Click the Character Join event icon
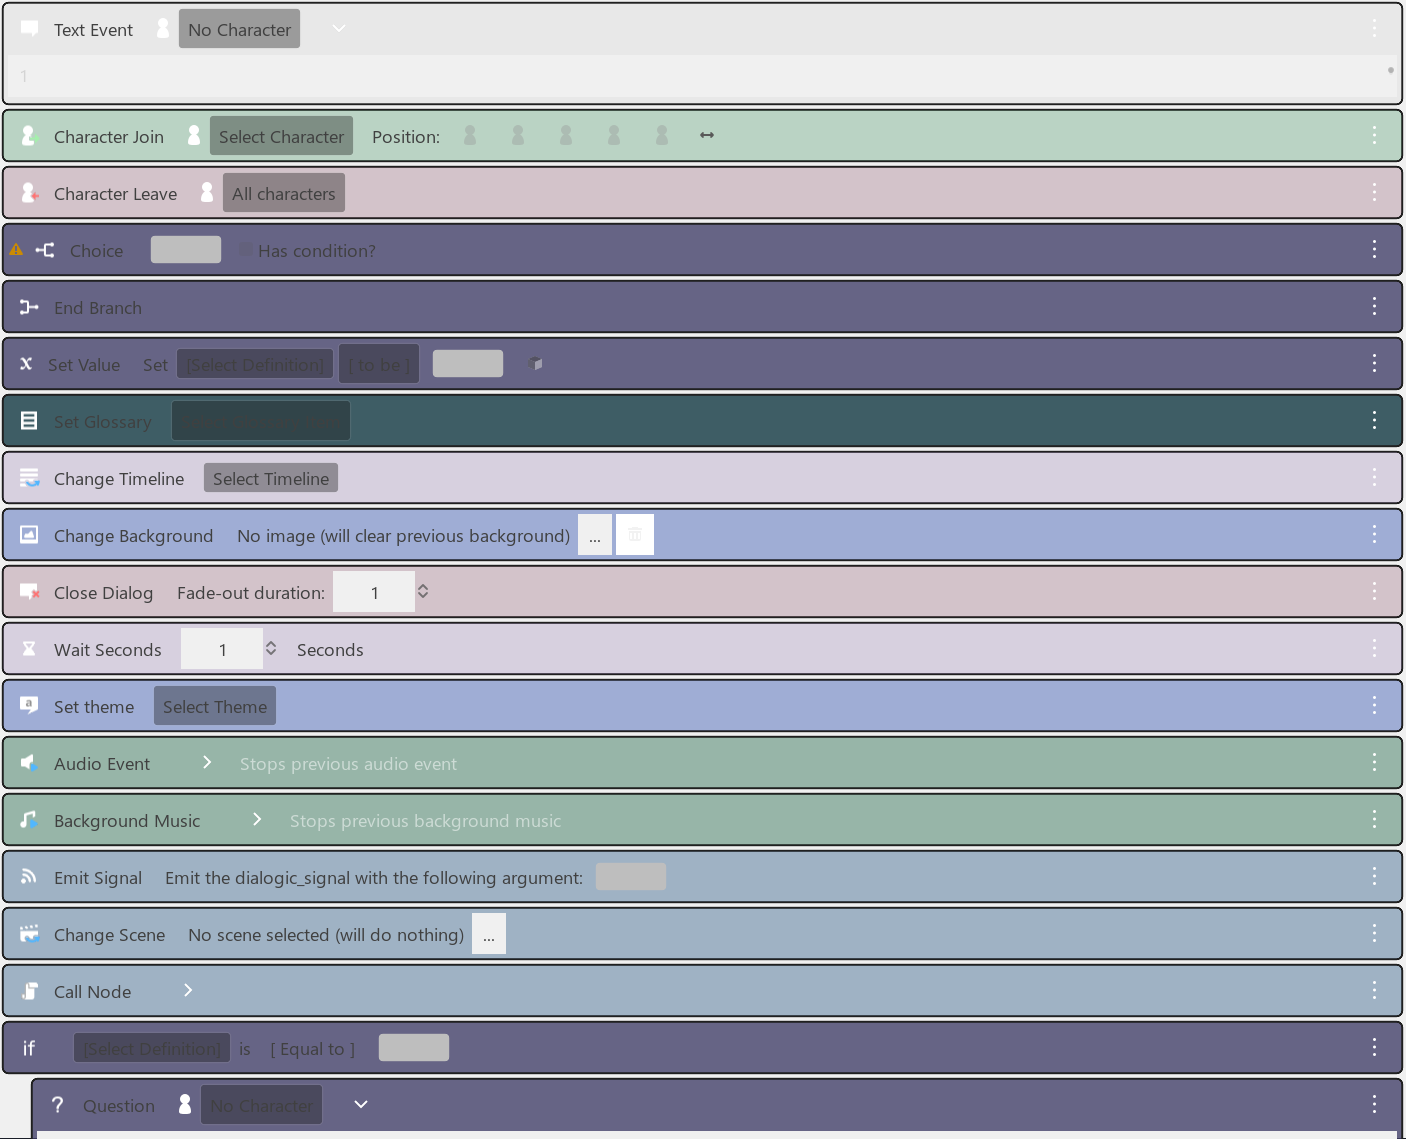Screen dimensions: 1406x1139 29,135
